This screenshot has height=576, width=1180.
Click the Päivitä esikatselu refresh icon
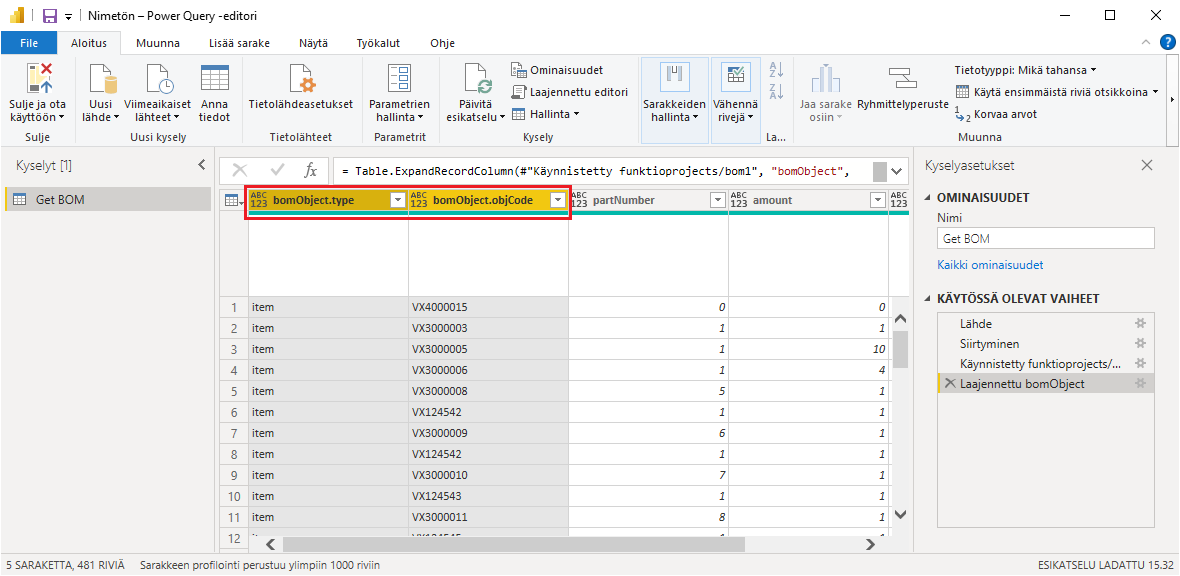[x=476, y=79]
